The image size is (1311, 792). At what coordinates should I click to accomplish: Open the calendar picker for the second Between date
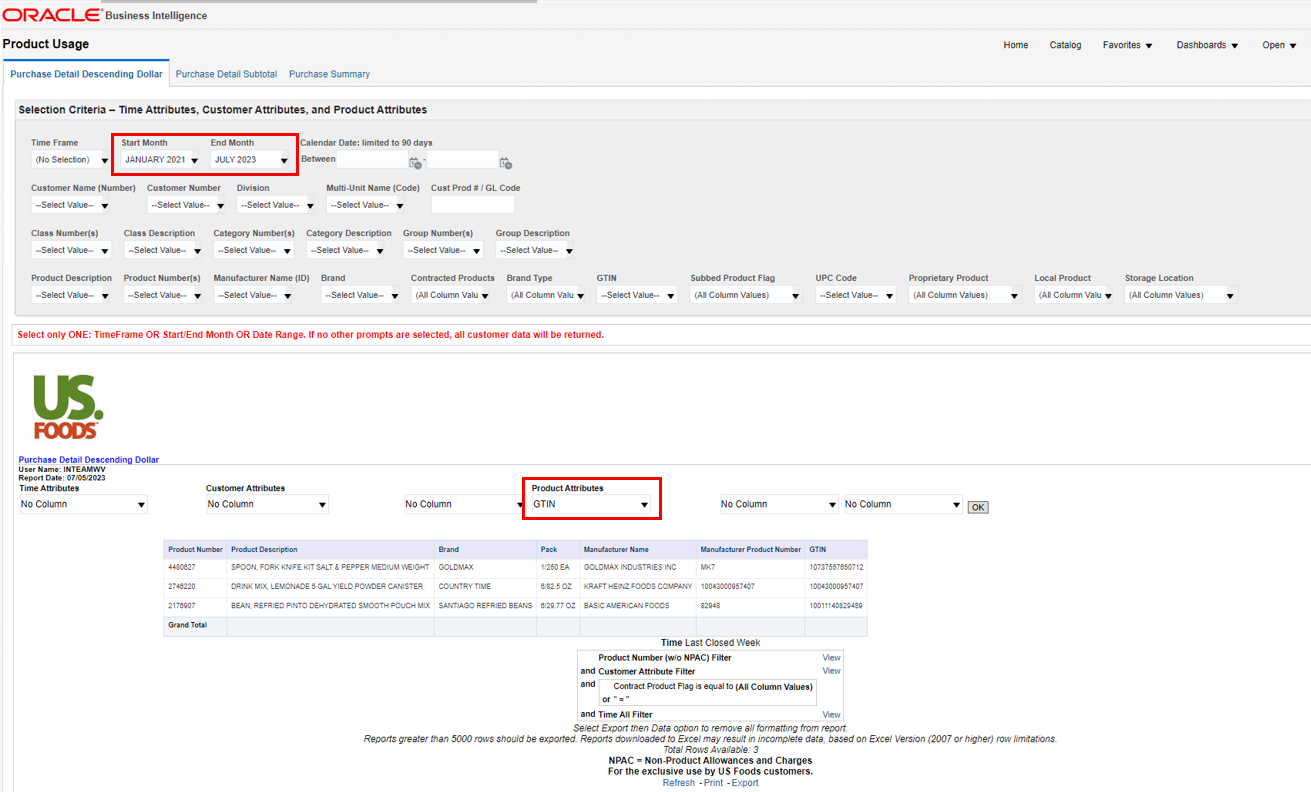tap(506, 162)
